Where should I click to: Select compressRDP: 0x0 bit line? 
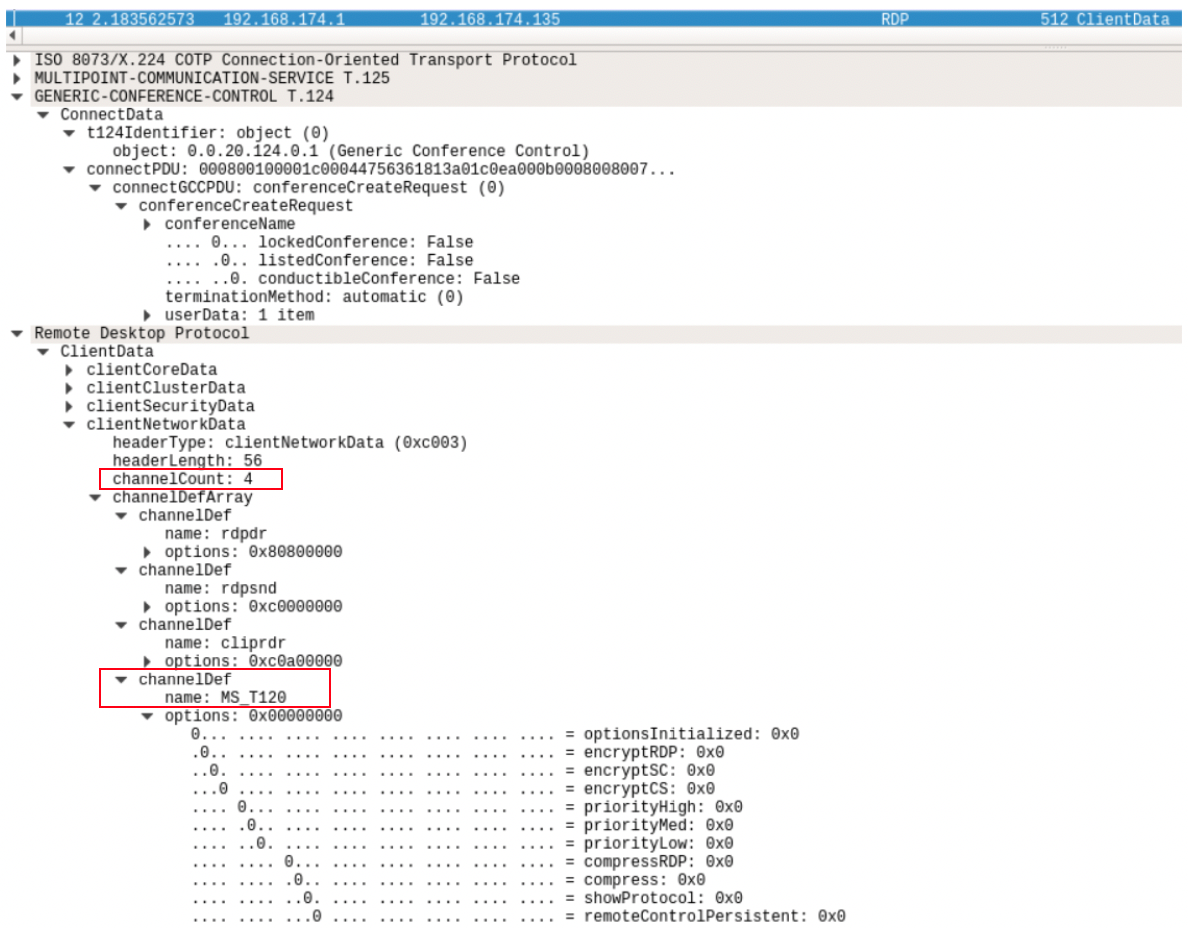pos(462,861)
